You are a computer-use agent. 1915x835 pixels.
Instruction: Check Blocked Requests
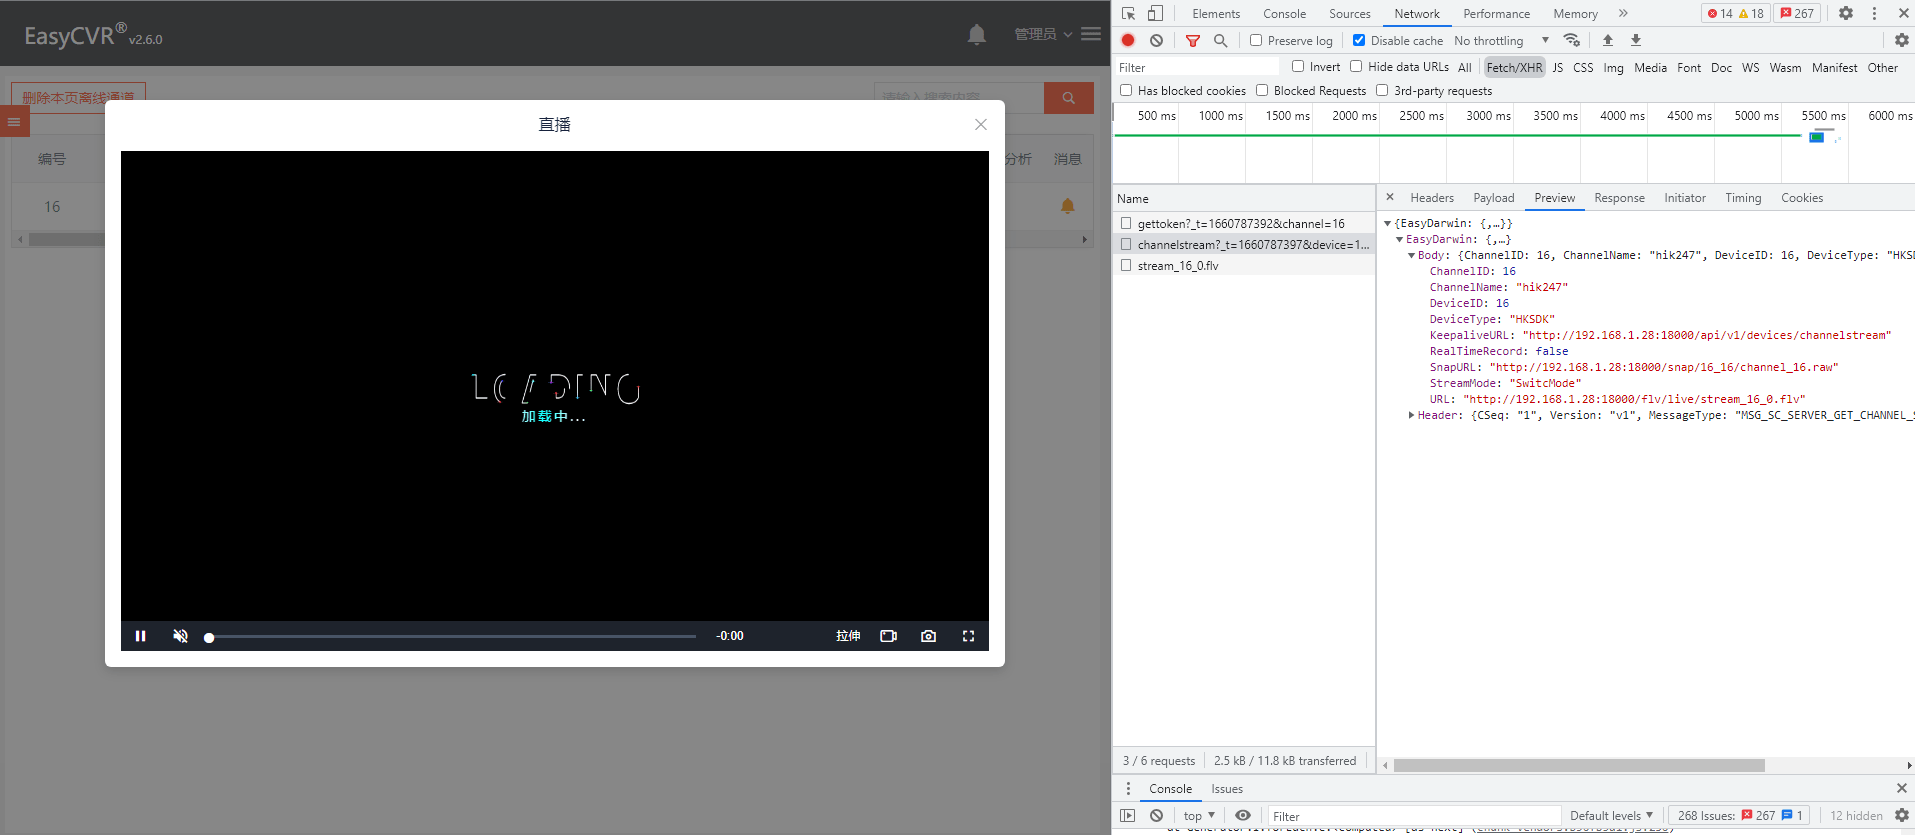pyautogui.click(x=1262, y=90)
